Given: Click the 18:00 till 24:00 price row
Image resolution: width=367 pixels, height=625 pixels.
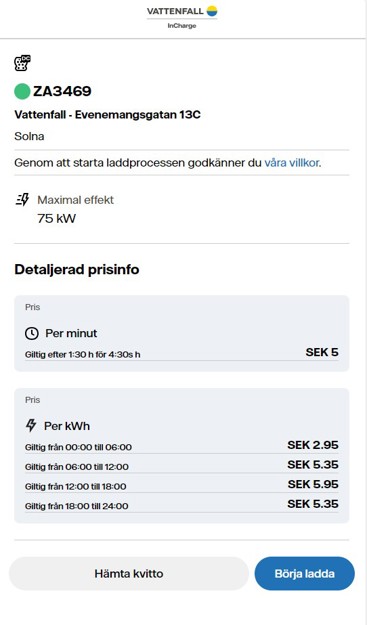Looking at the screenshot, I should (x=182, y=504).
